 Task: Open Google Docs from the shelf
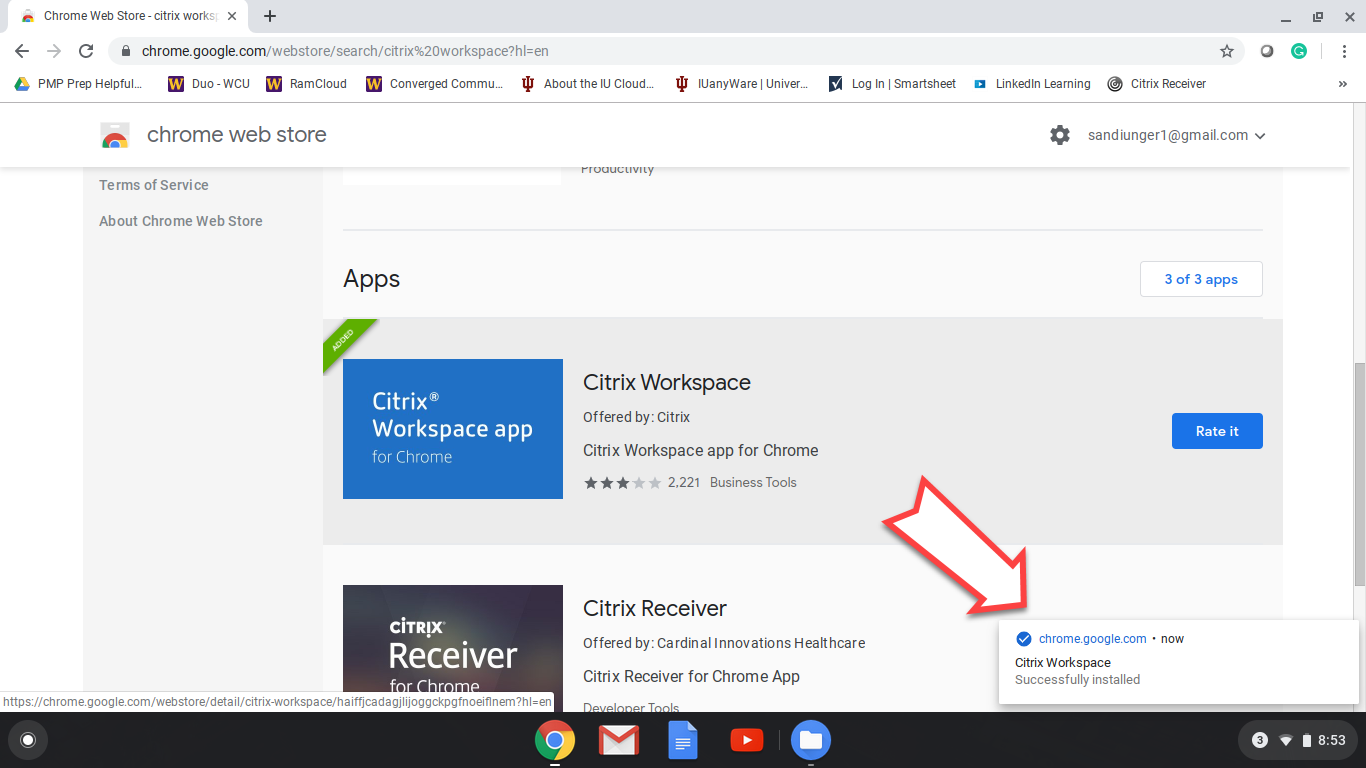point(682,740)
